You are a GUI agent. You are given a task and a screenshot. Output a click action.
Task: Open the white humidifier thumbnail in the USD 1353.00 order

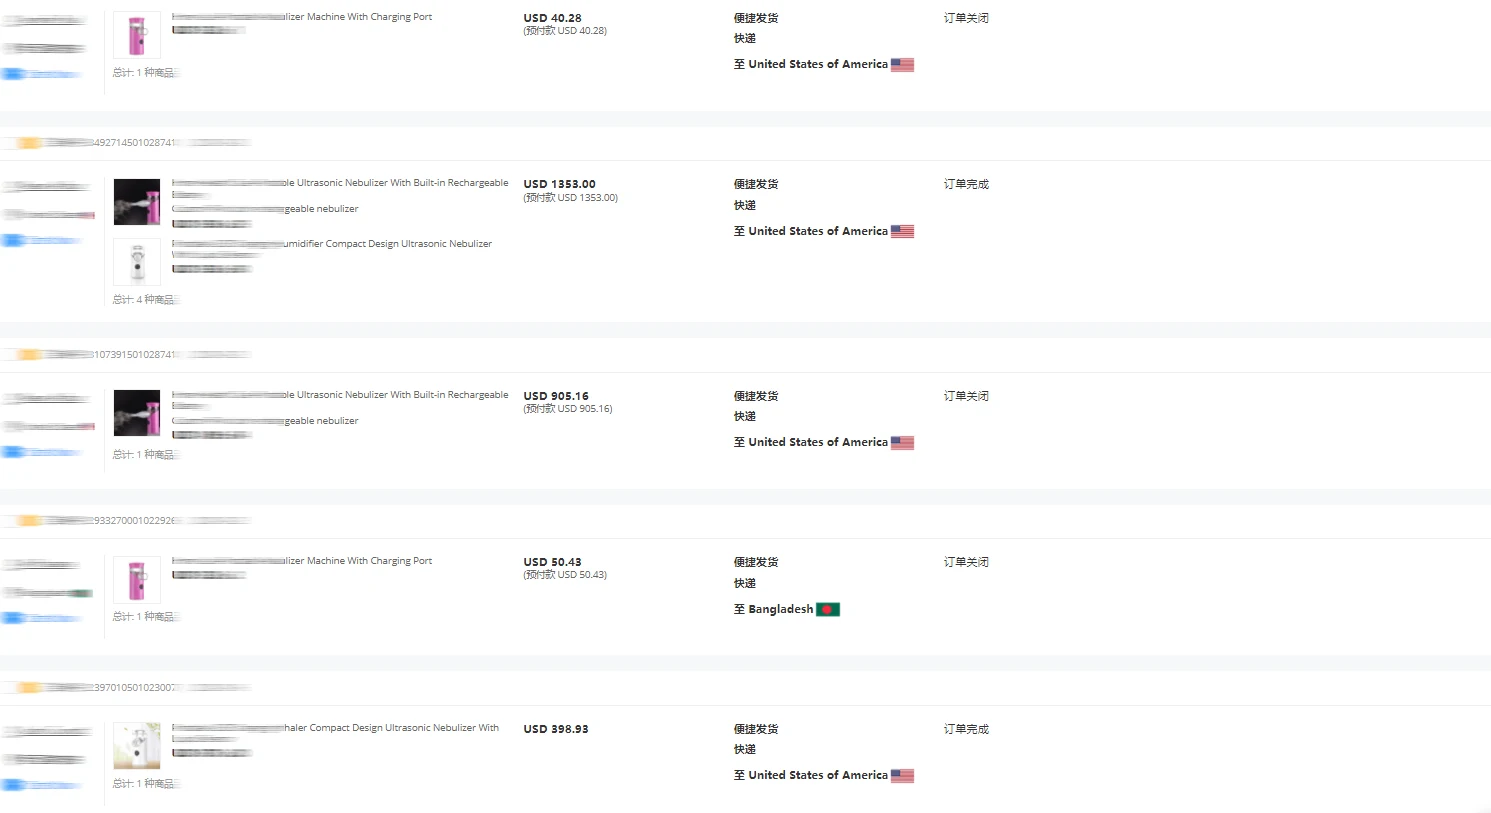[x=137, y=262]
